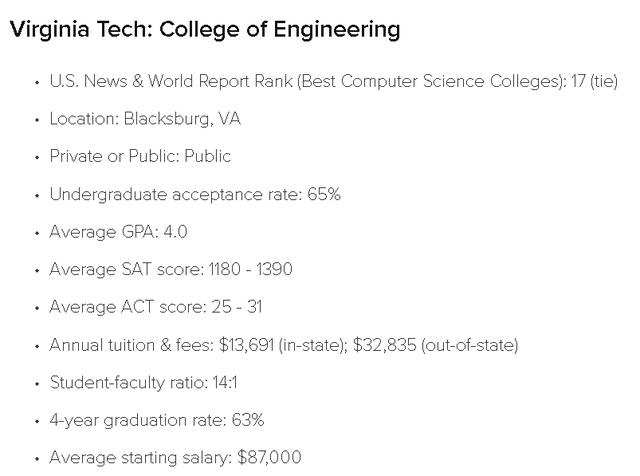Click the Virginia Tech: College of Engineering heading

pos(205,31)
